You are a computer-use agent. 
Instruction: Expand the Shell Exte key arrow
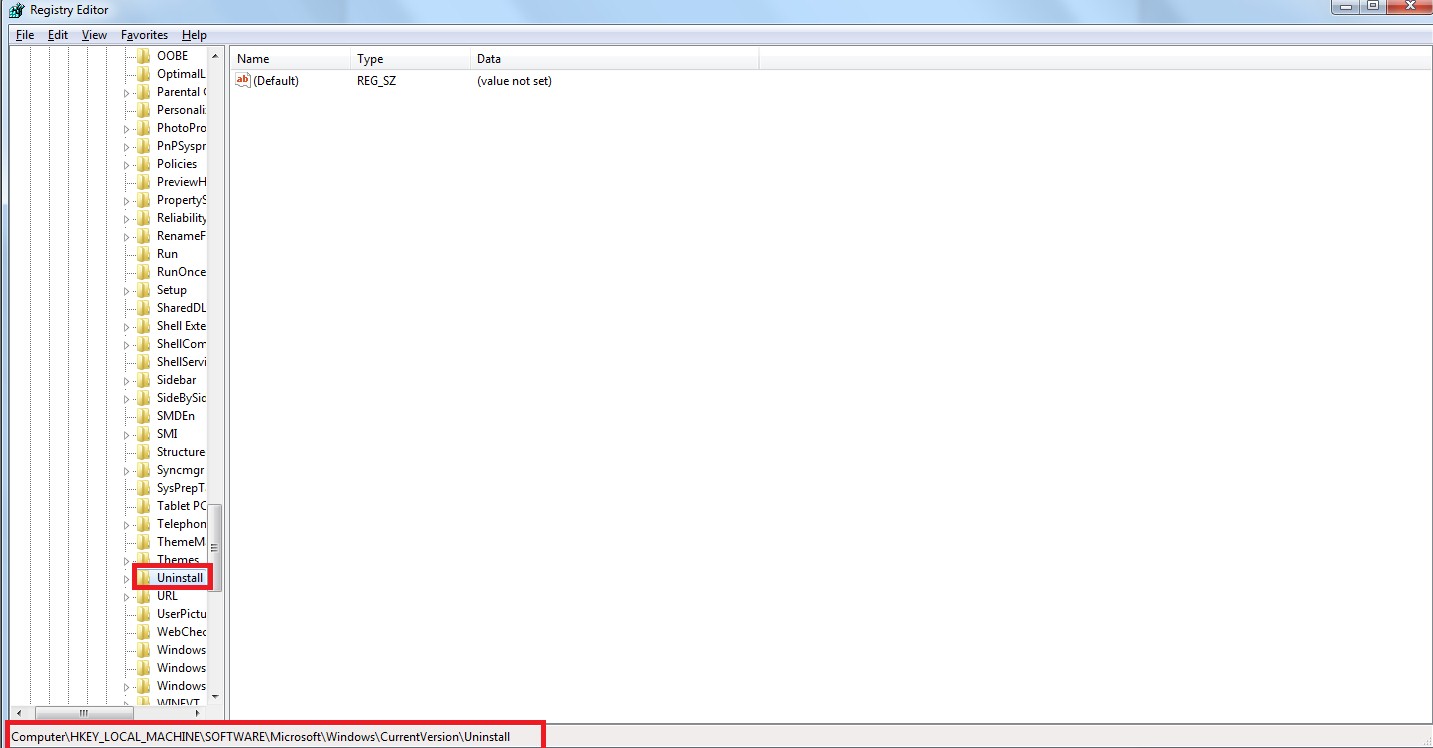(x=127, y=327)
